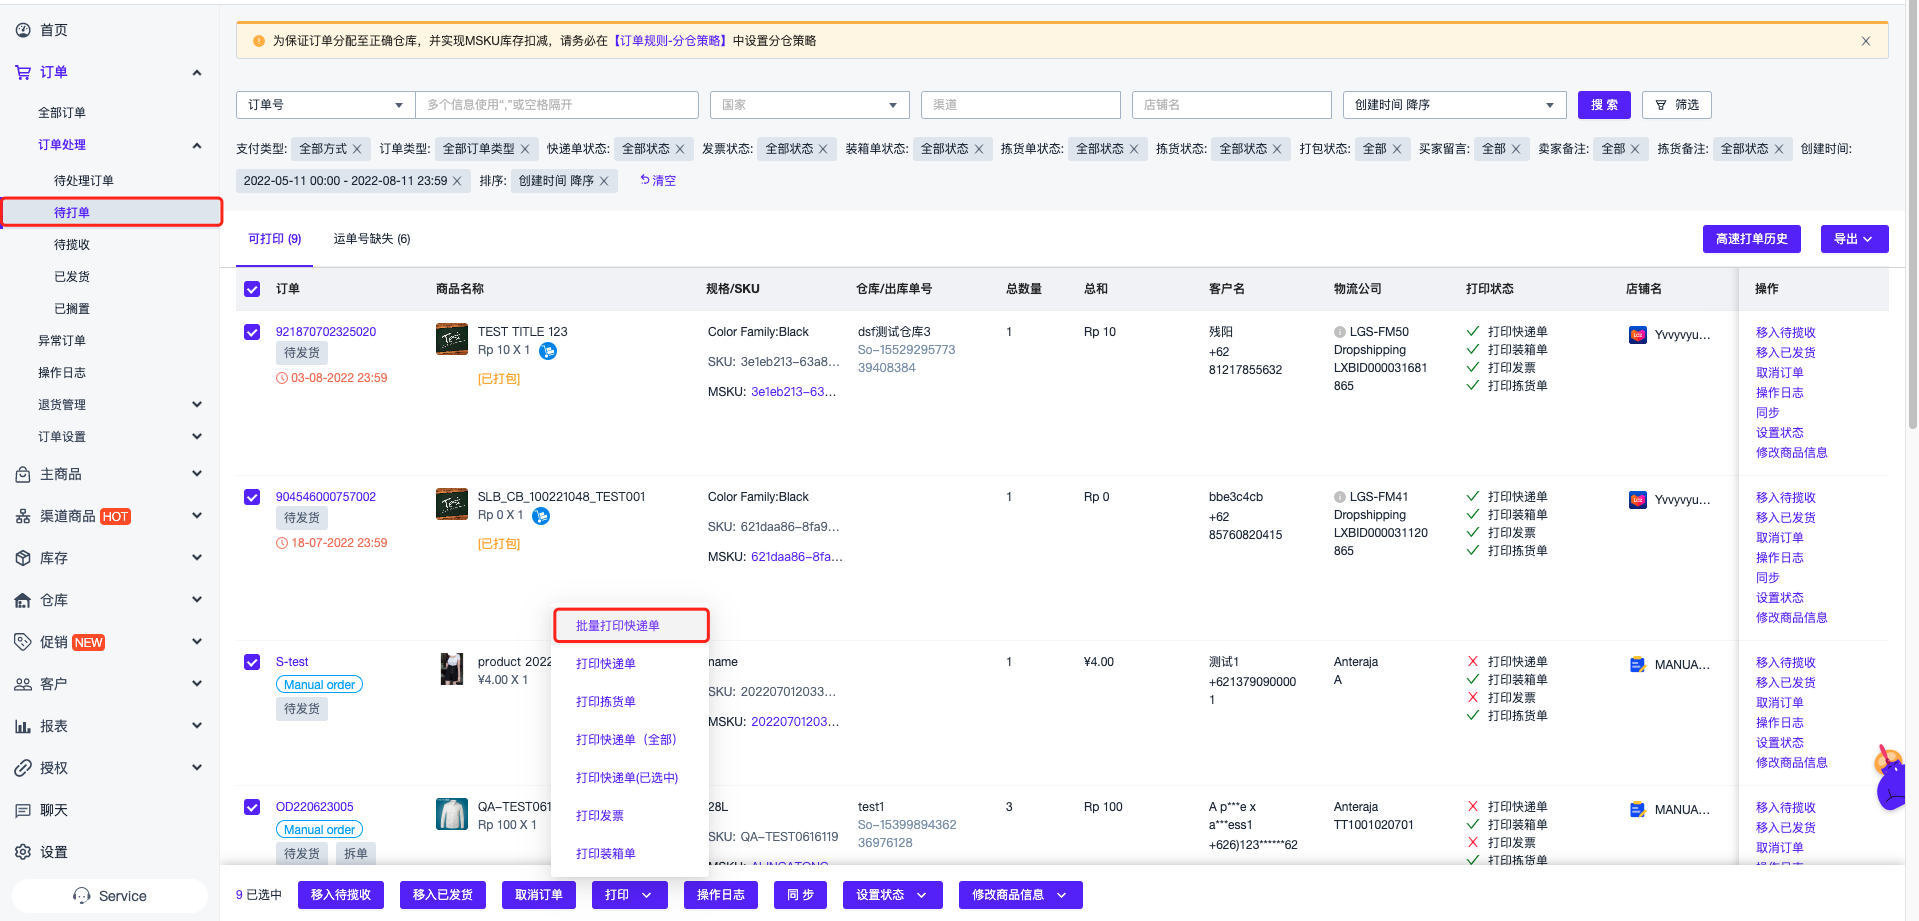The width and height of the screenshot is (1919, 921).
Task: Click the 客户 people icon
Action: 23,684
